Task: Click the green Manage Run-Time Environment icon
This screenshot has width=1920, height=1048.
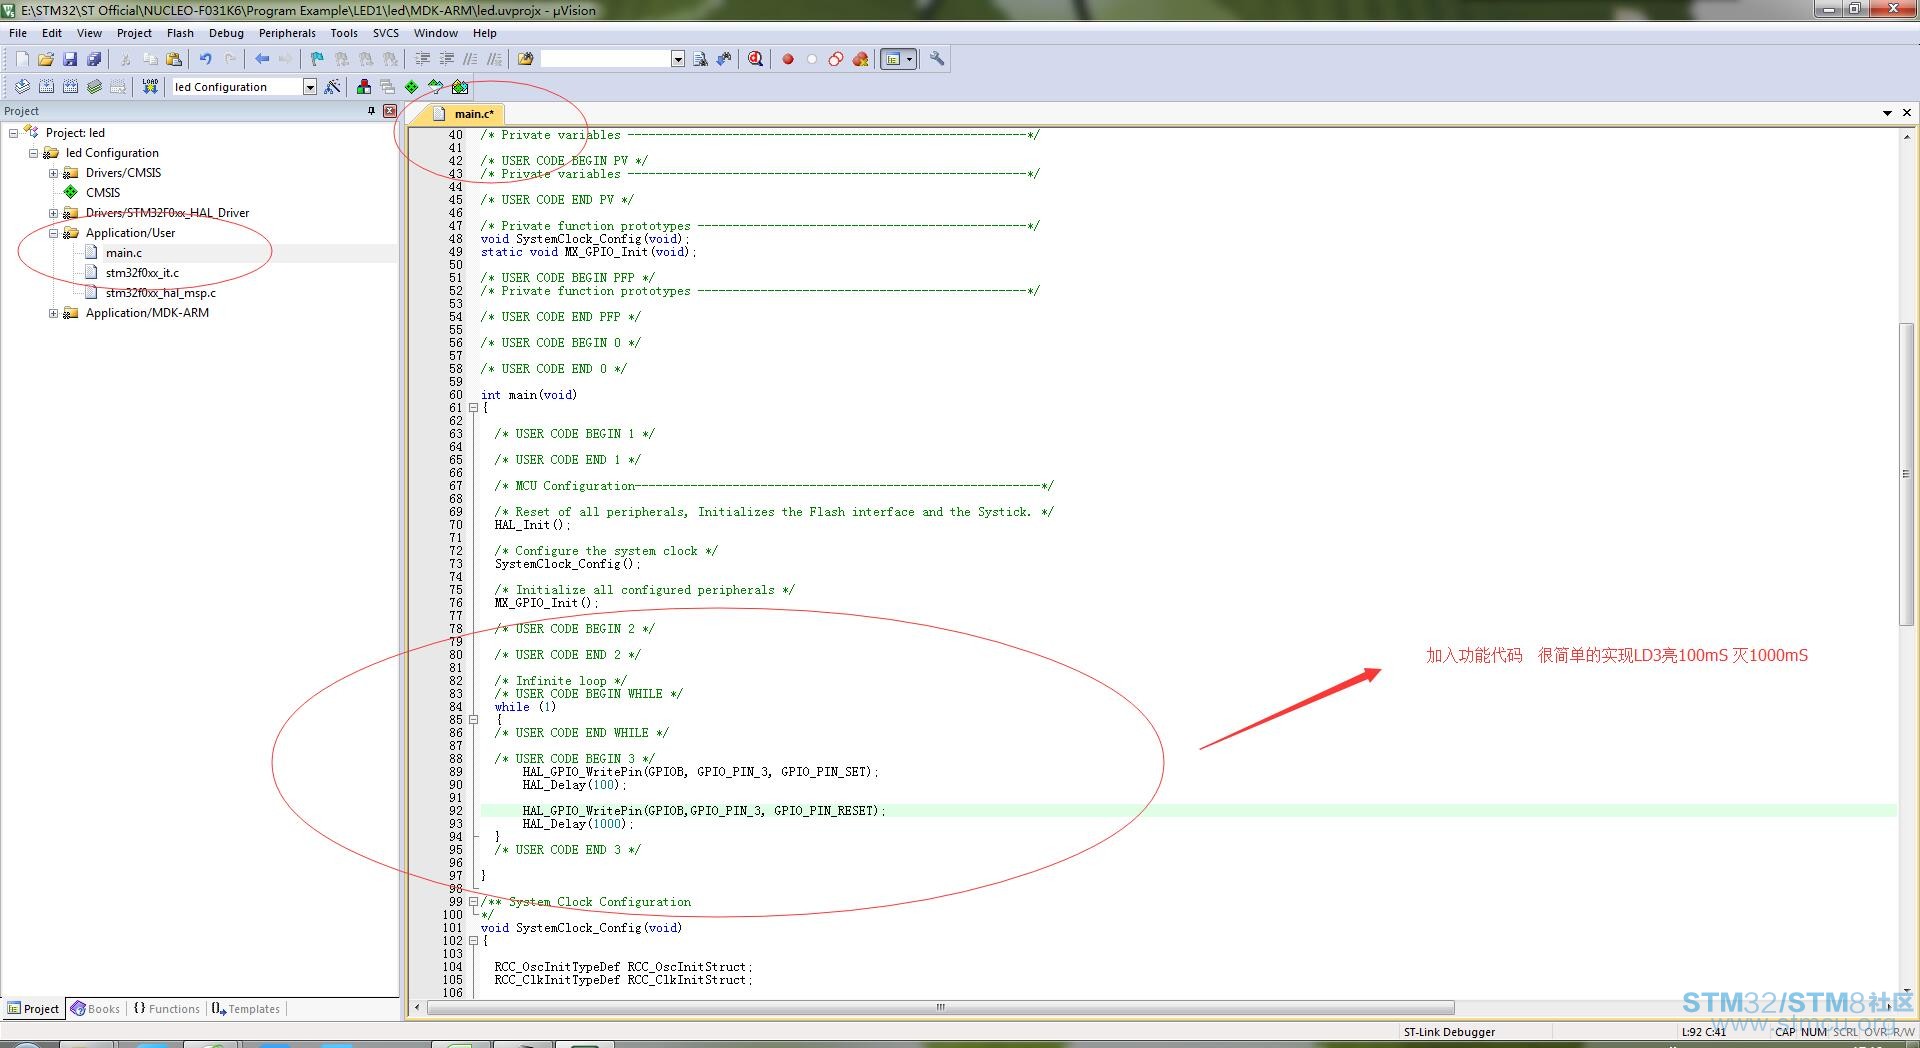Action: (412, 87)
